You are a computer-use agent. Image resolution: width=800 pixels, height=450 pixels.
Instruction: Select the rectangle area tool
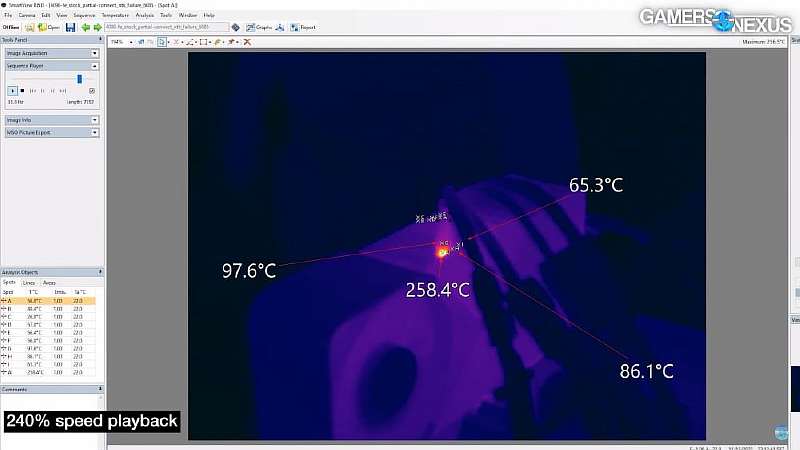[204, 42]
